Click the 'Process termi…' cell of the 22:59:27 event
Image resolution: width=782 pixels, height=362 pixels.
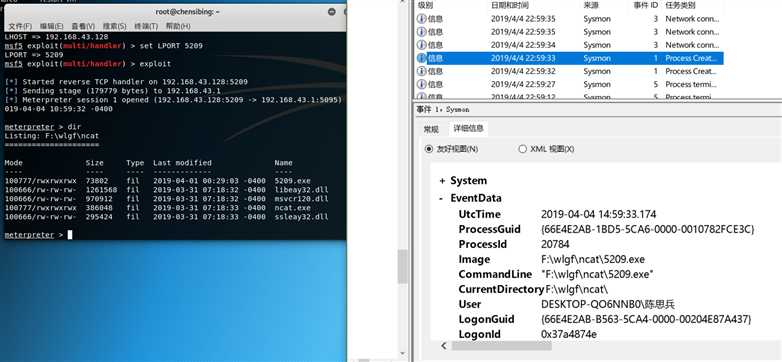click(691, 84)
